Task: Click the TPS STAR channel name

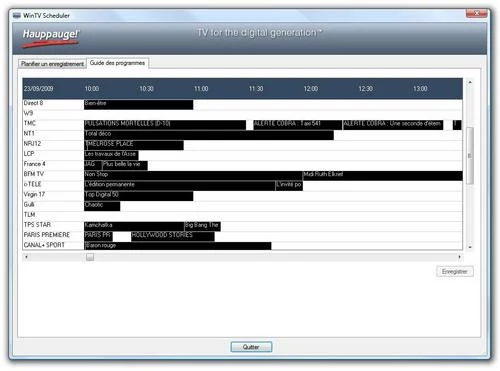Action: (37, 225)
